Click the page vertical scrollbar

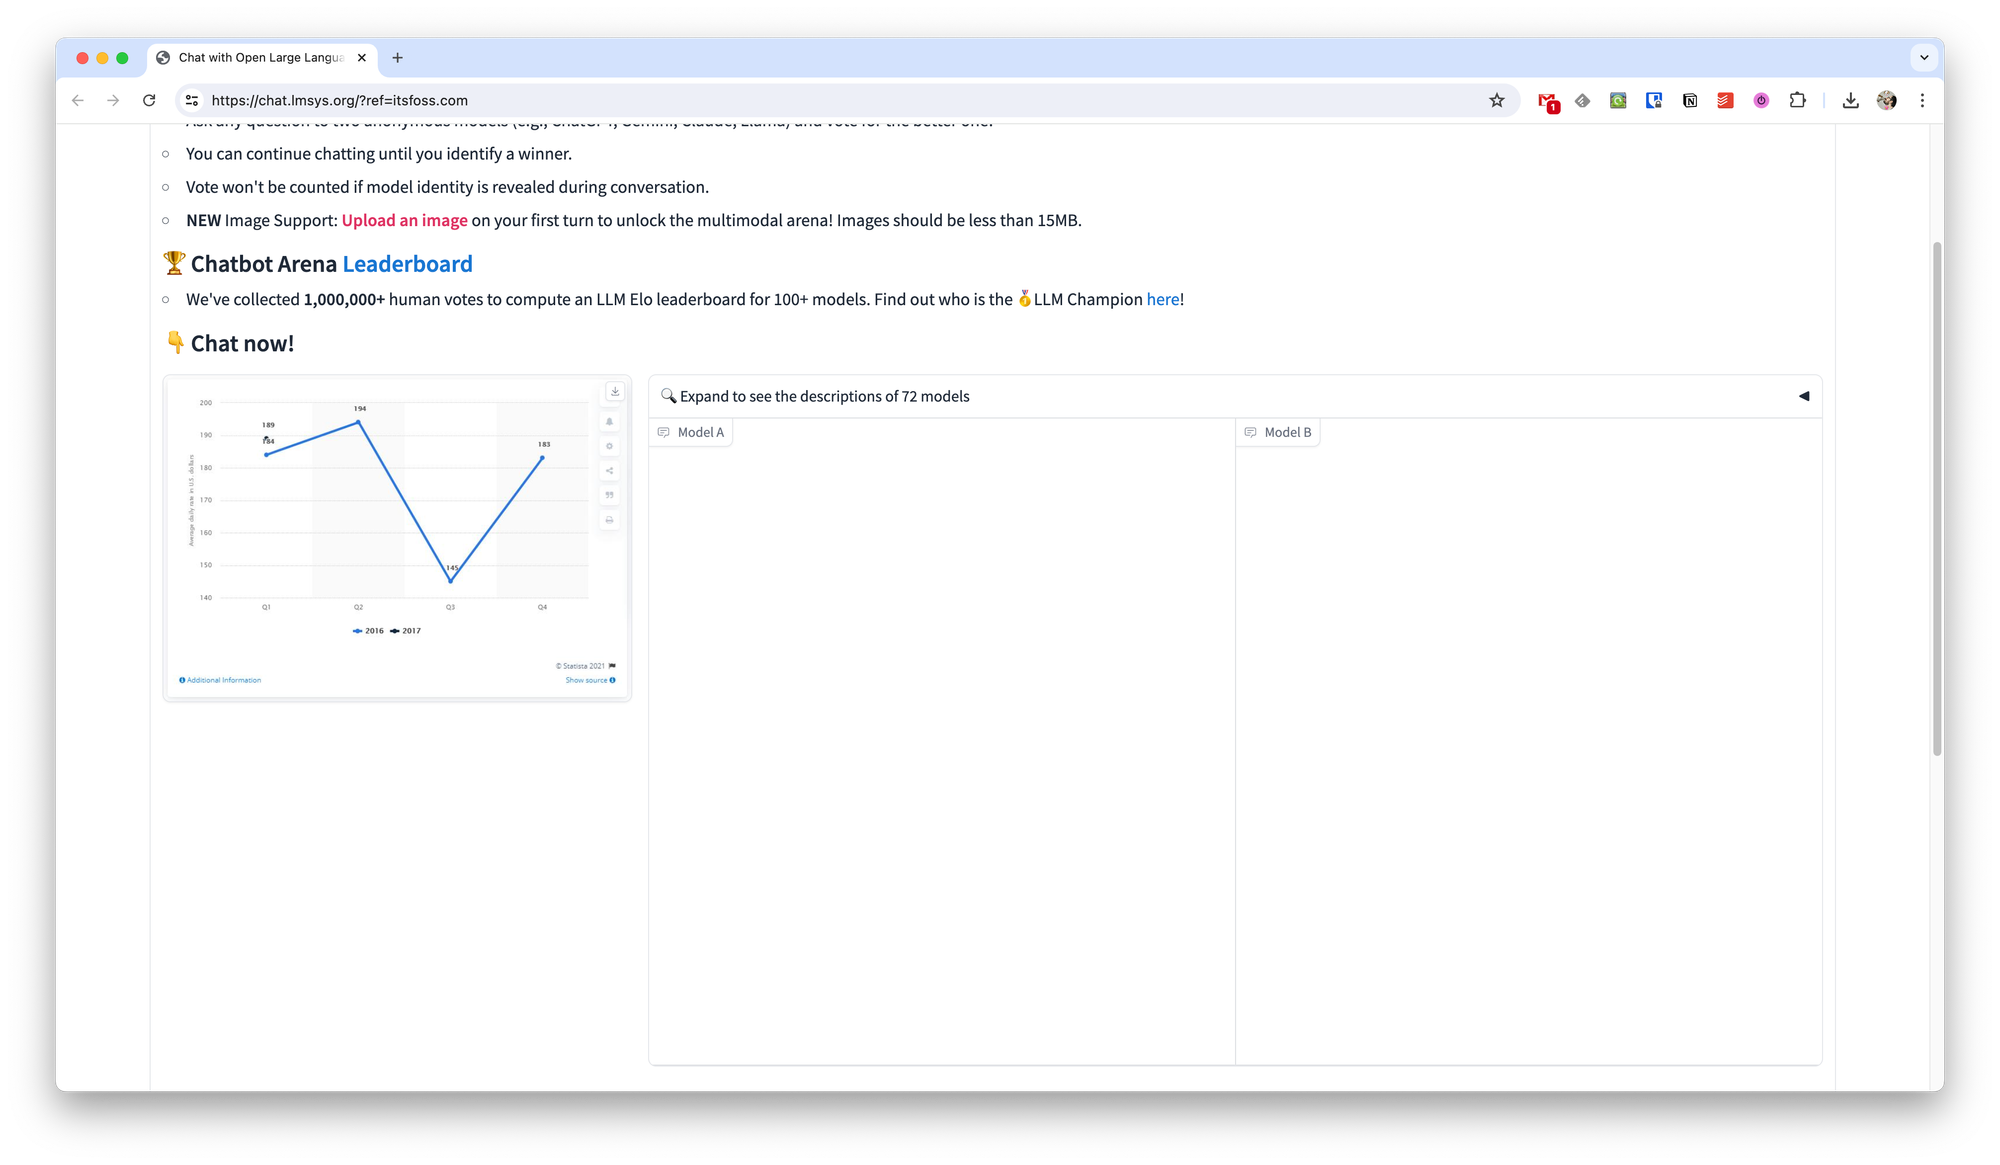pos(1937,500)
